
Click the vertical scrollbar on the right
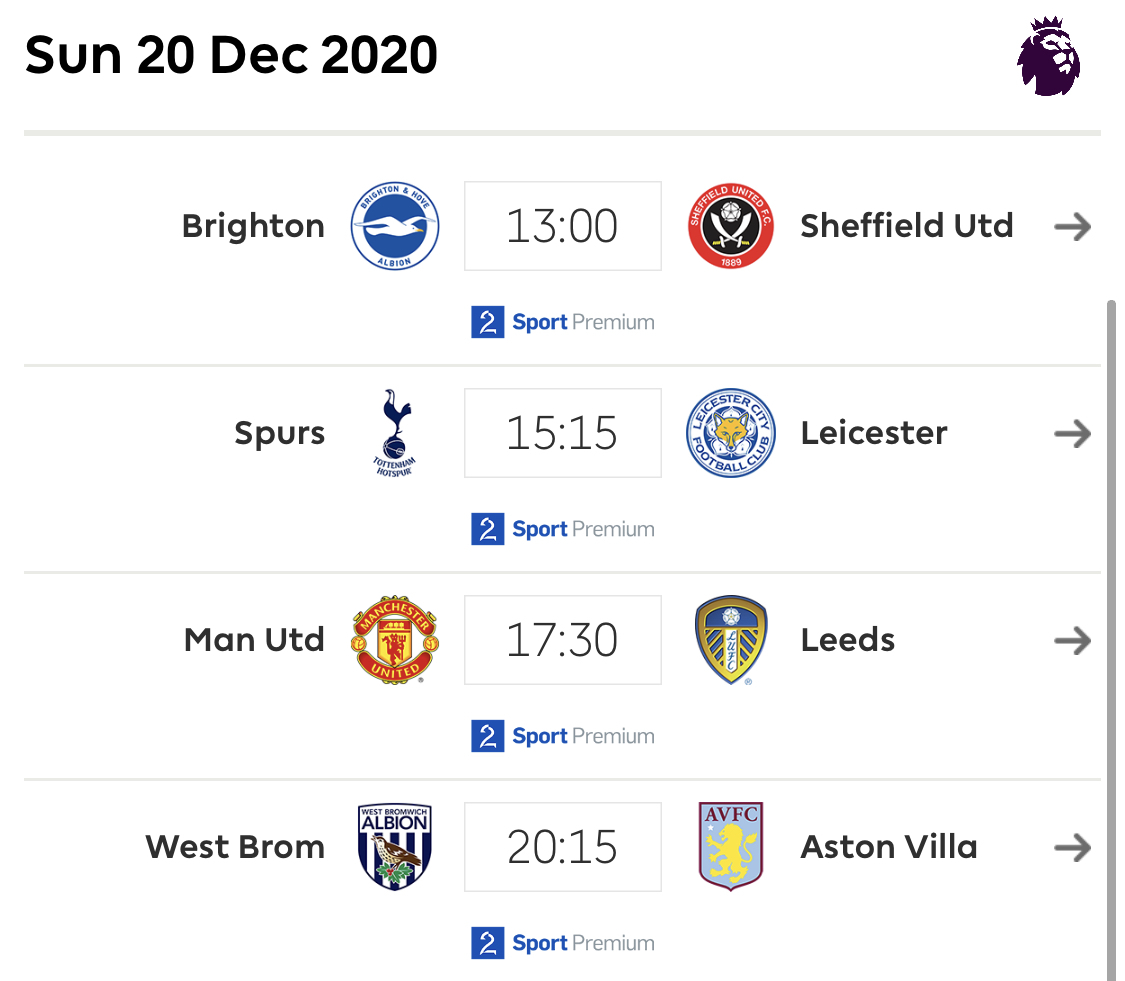tap(1111, 639)
